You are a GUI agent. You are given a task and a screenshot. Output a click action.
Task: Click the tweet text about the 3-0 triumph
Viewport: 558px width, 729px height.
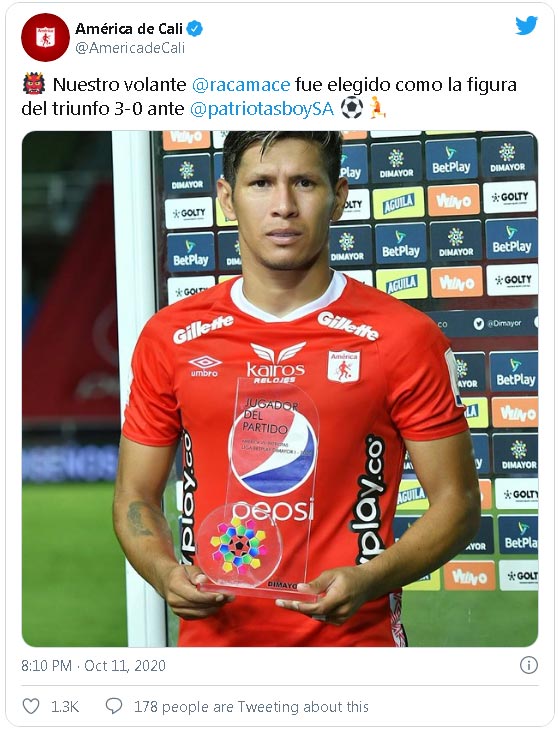(269, 97)
